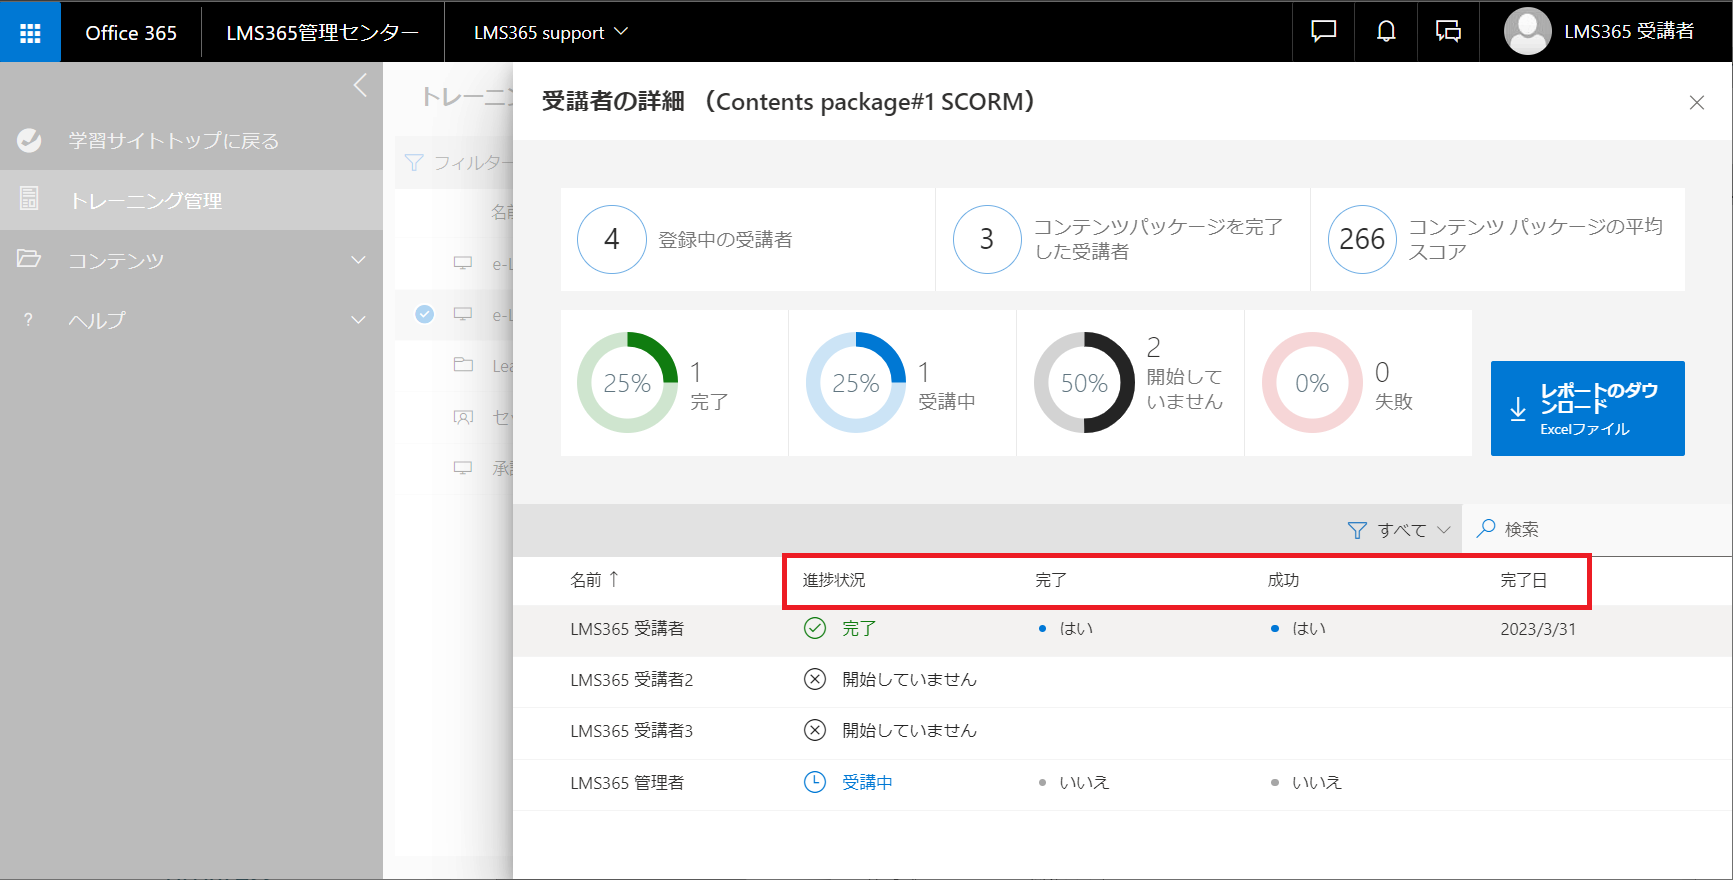Click the 25% 完了 green donut chart
The width and height of the screenshot is (1733, 880).
627,382
